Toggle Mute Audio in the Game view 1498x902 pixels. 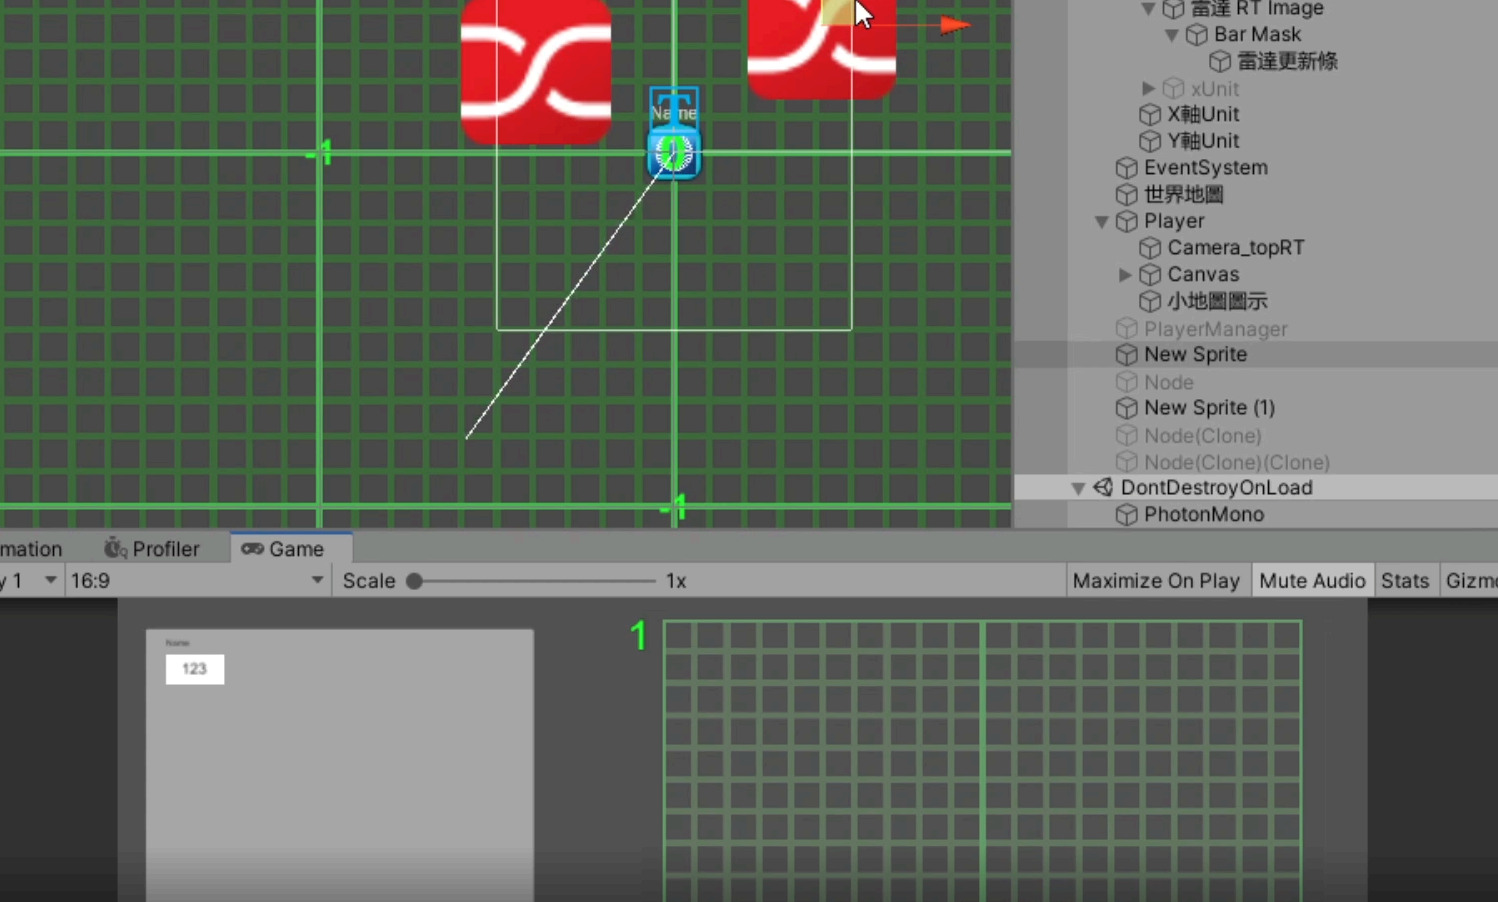1313,580
